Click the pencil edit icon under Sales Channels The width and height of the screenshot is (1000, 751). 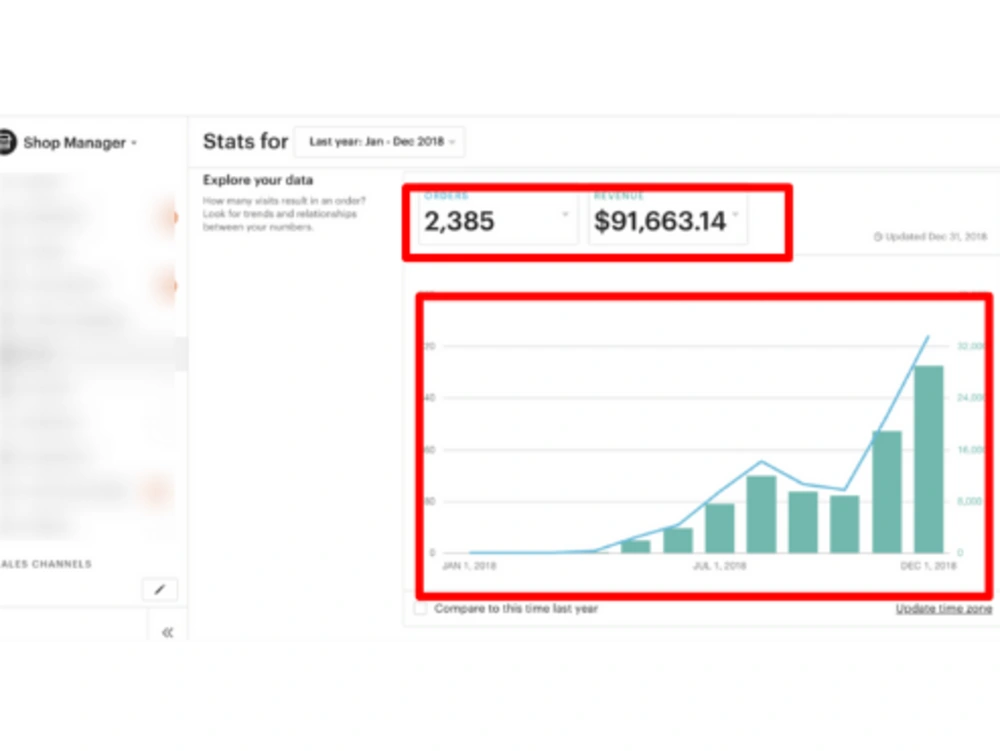click(x=159, y=589)
